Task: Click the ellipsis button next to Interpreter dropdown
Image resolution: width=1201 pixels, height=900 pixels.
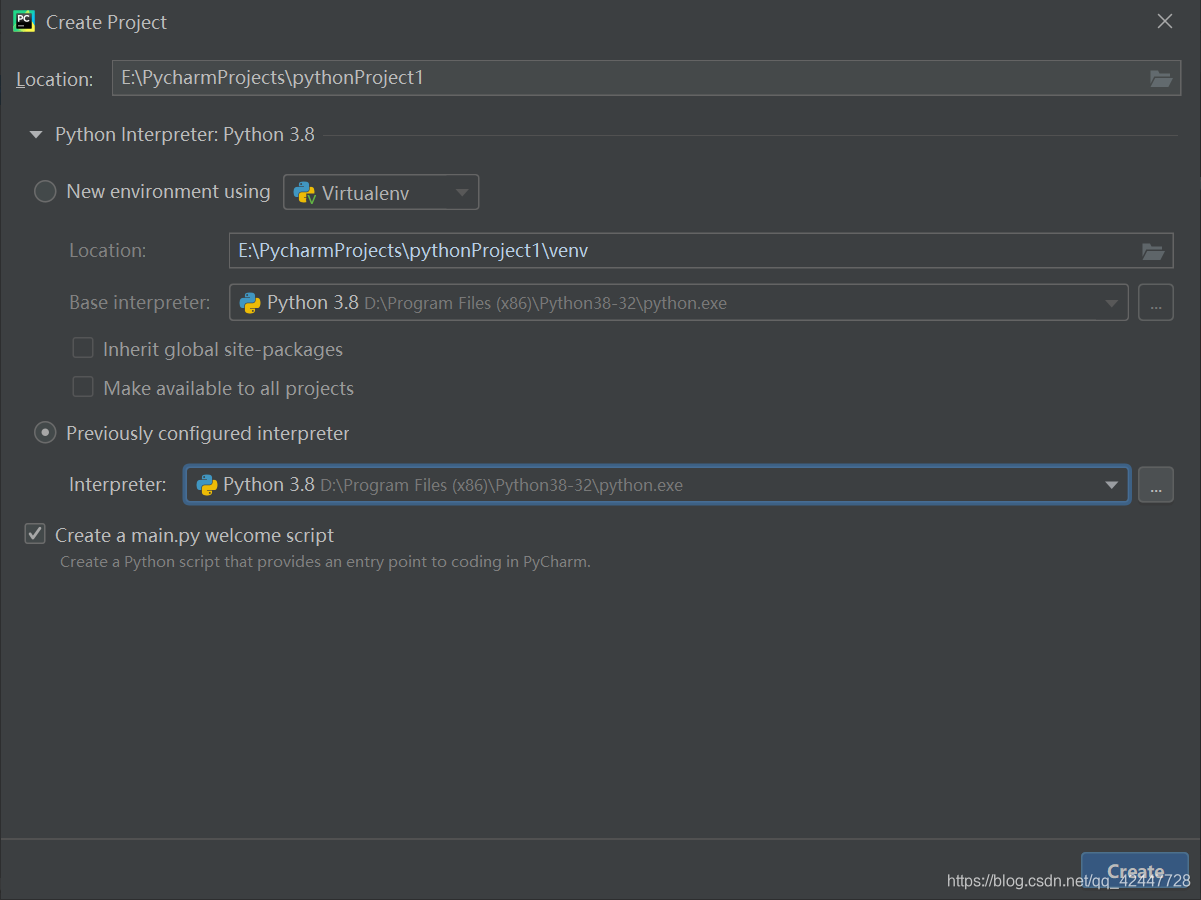Action: pyautogui.click(x=1155, y=485)
